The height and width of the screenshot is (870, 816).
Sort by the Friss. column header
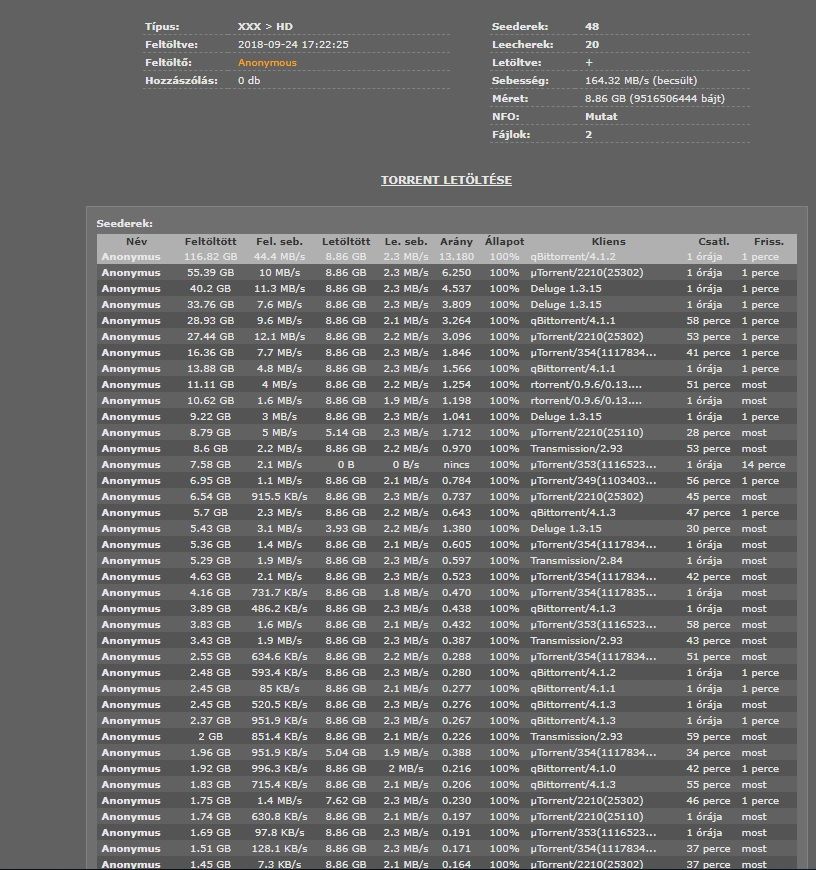pos(768,241)
